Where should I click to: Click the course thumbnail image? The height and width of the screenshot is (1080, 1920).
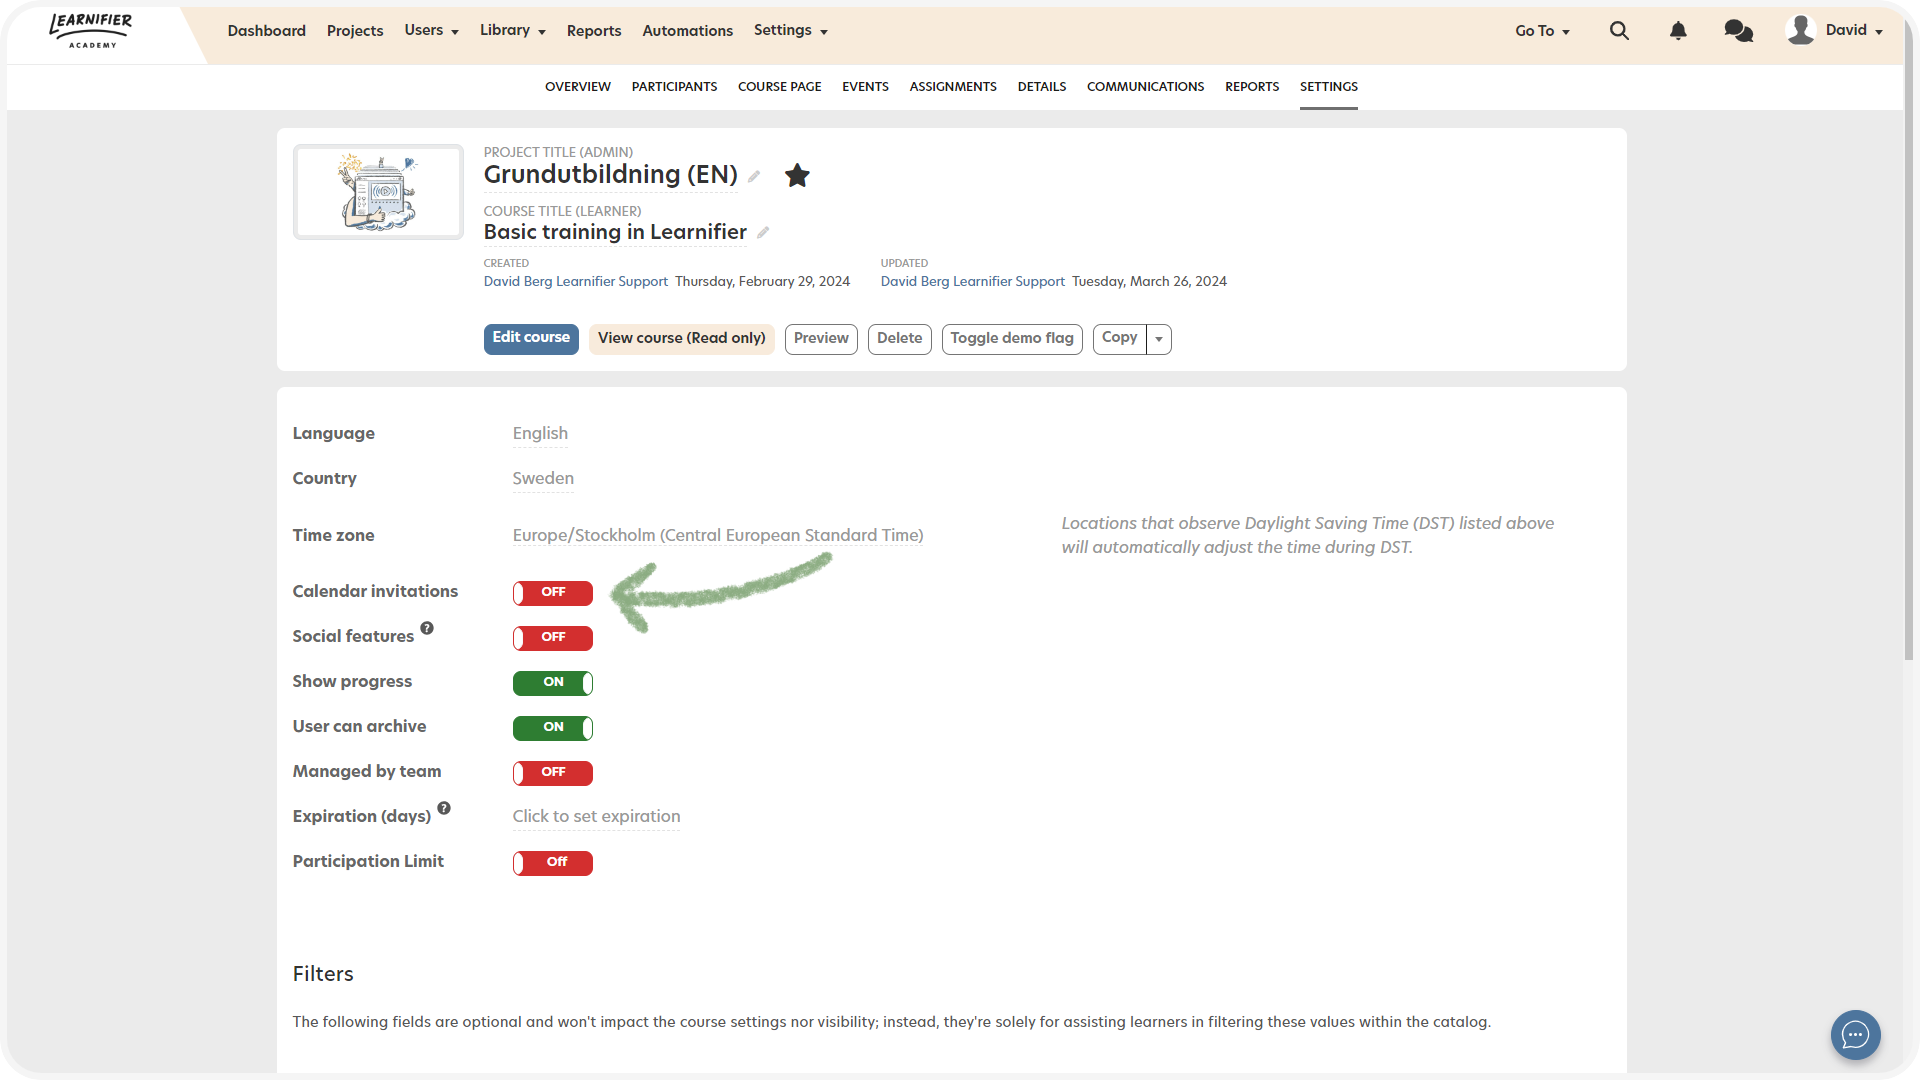click(378, 192)
